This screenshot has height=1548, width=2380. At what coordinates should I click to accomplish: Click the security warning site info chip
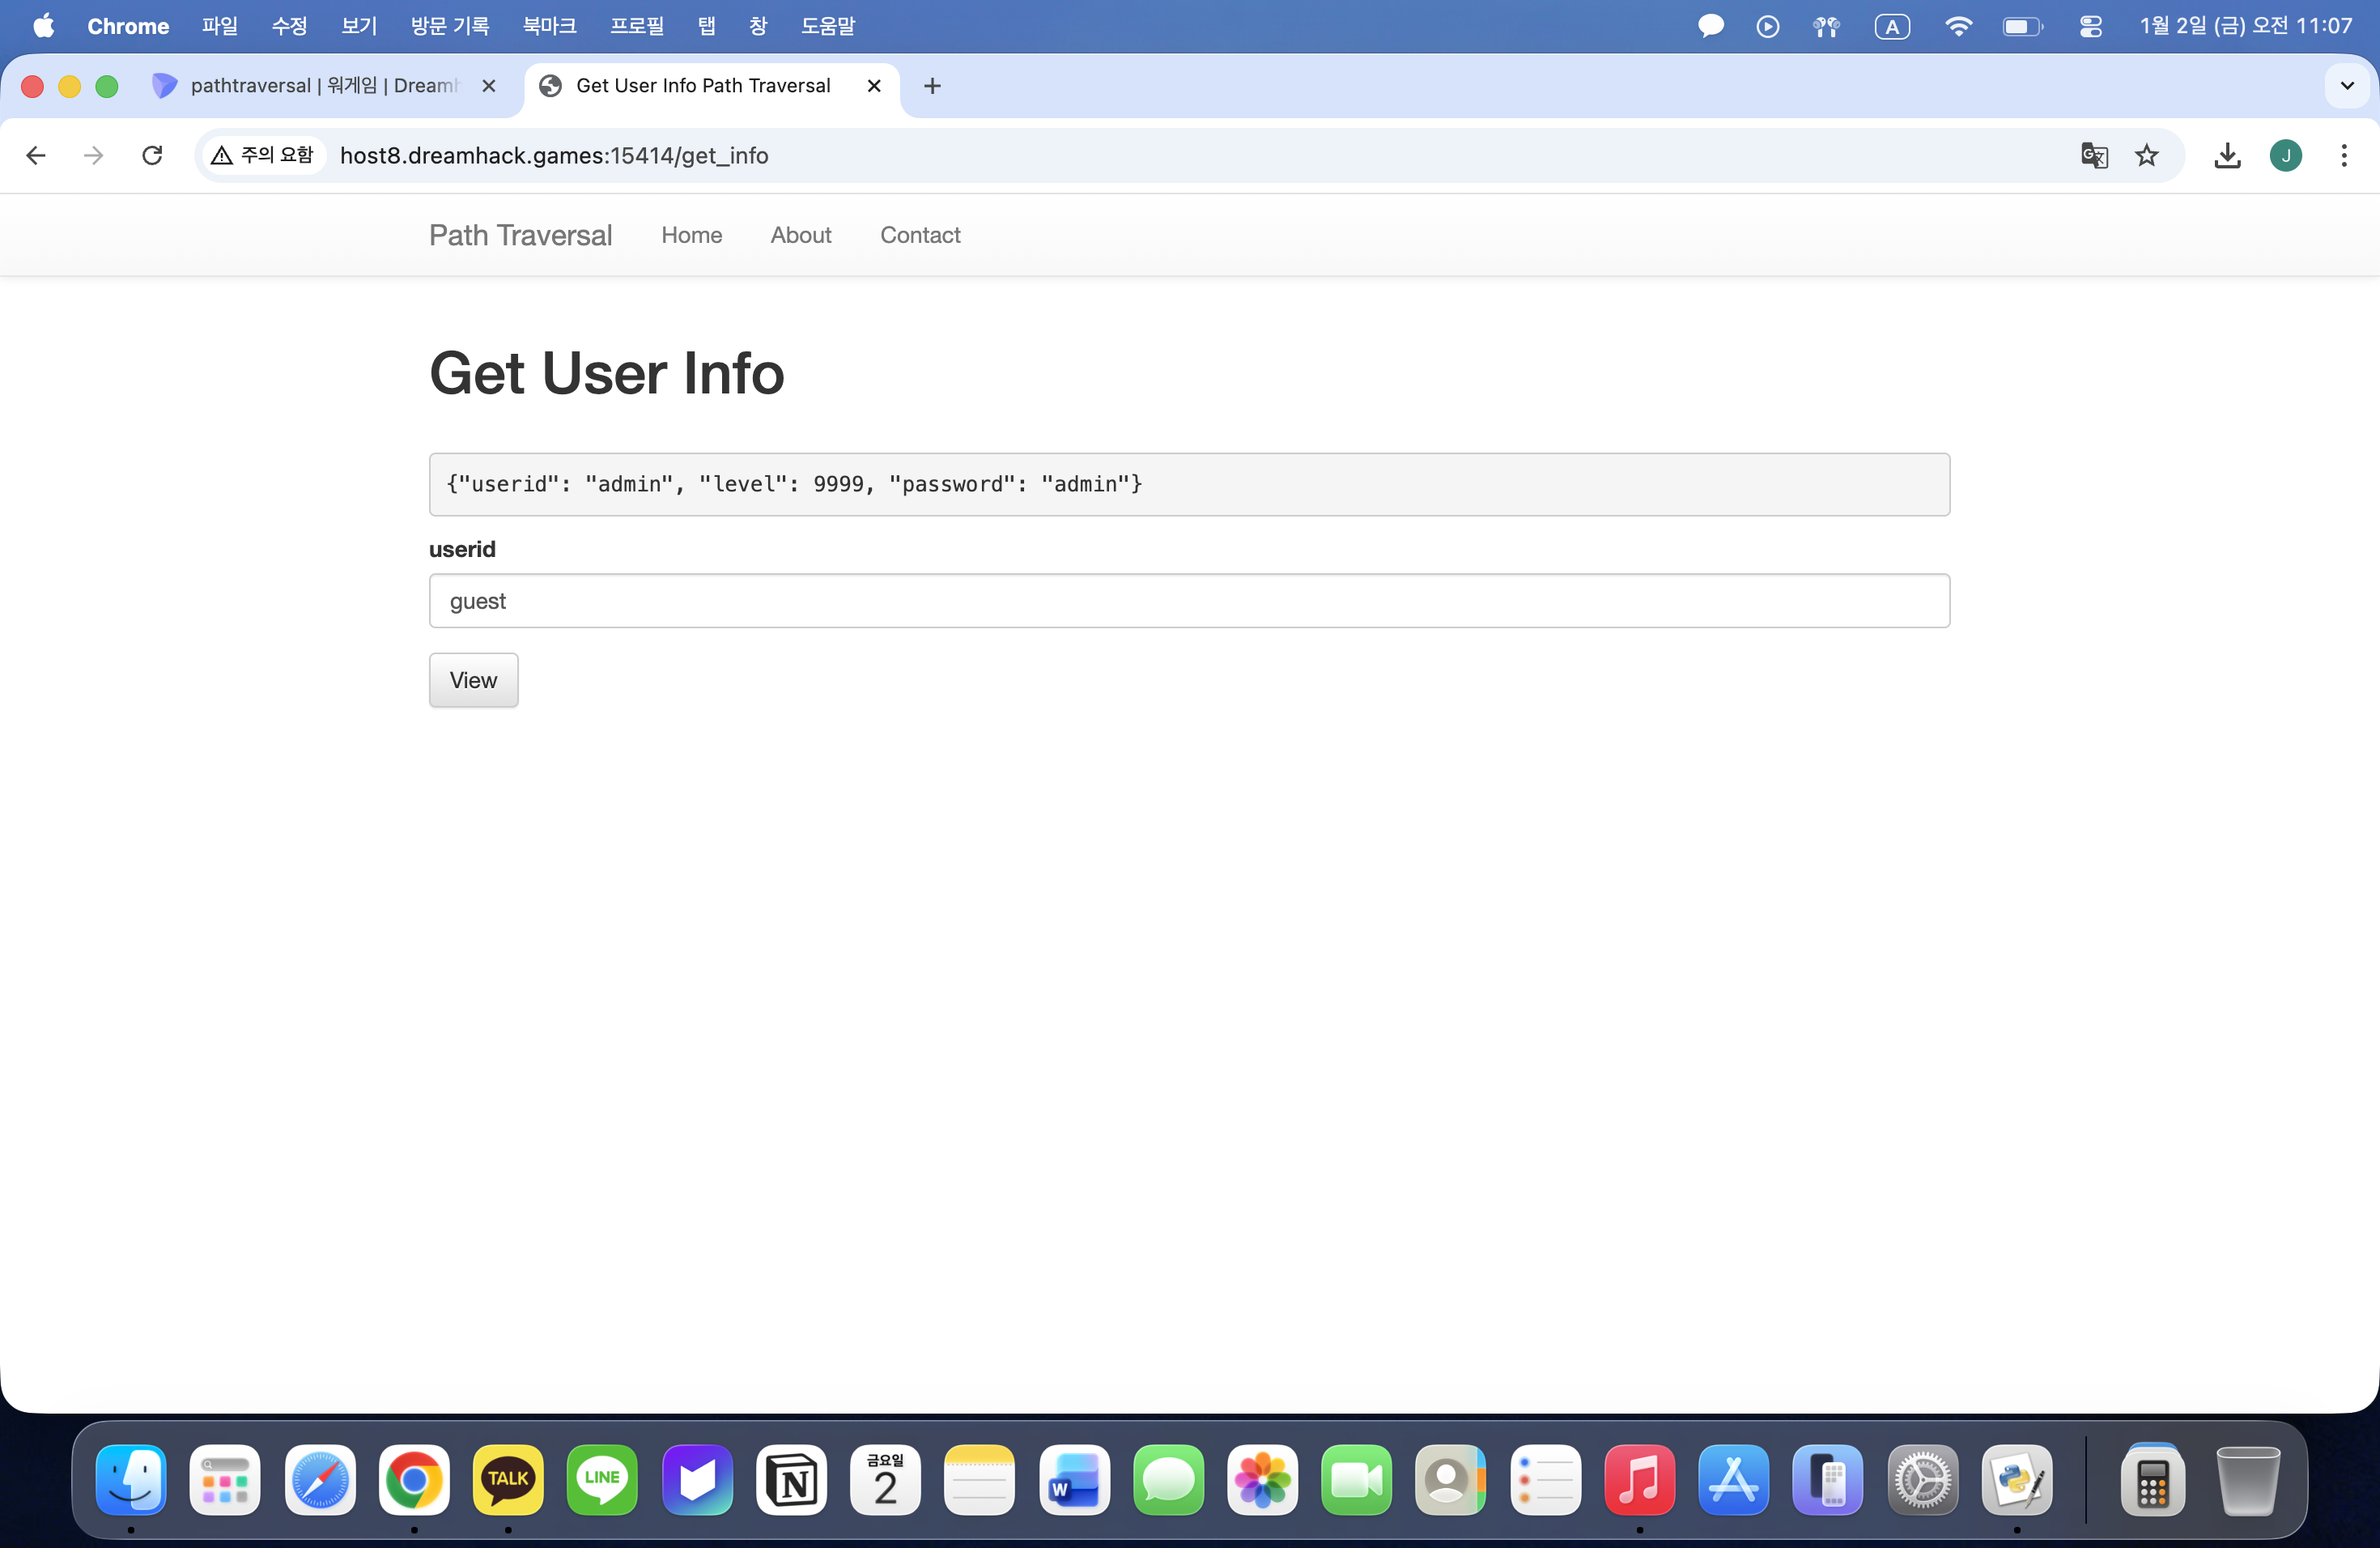tap(264, 155)
